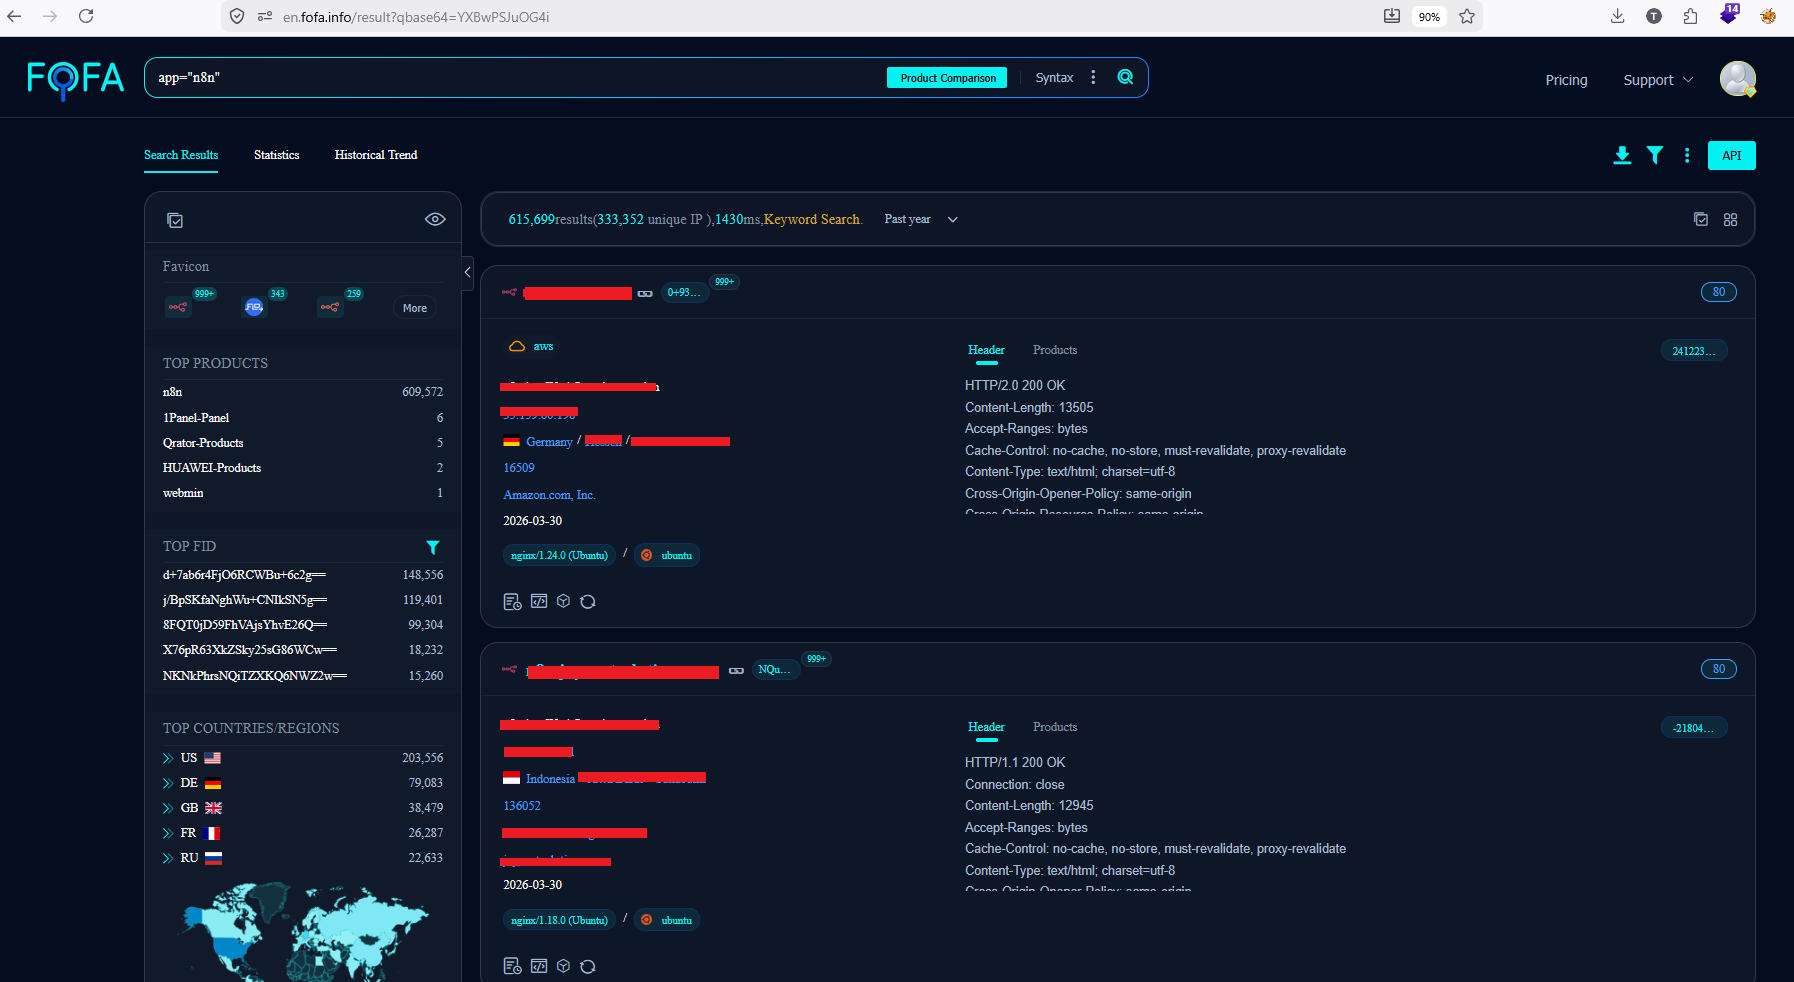Switch to grid view layout icon
Viewport: 1794px width, 982px height.
coord(1730,220)
